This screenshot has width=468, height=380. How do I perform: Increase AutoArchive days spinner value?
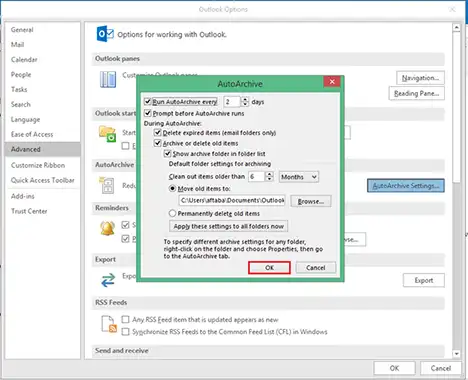click(245, 99)
